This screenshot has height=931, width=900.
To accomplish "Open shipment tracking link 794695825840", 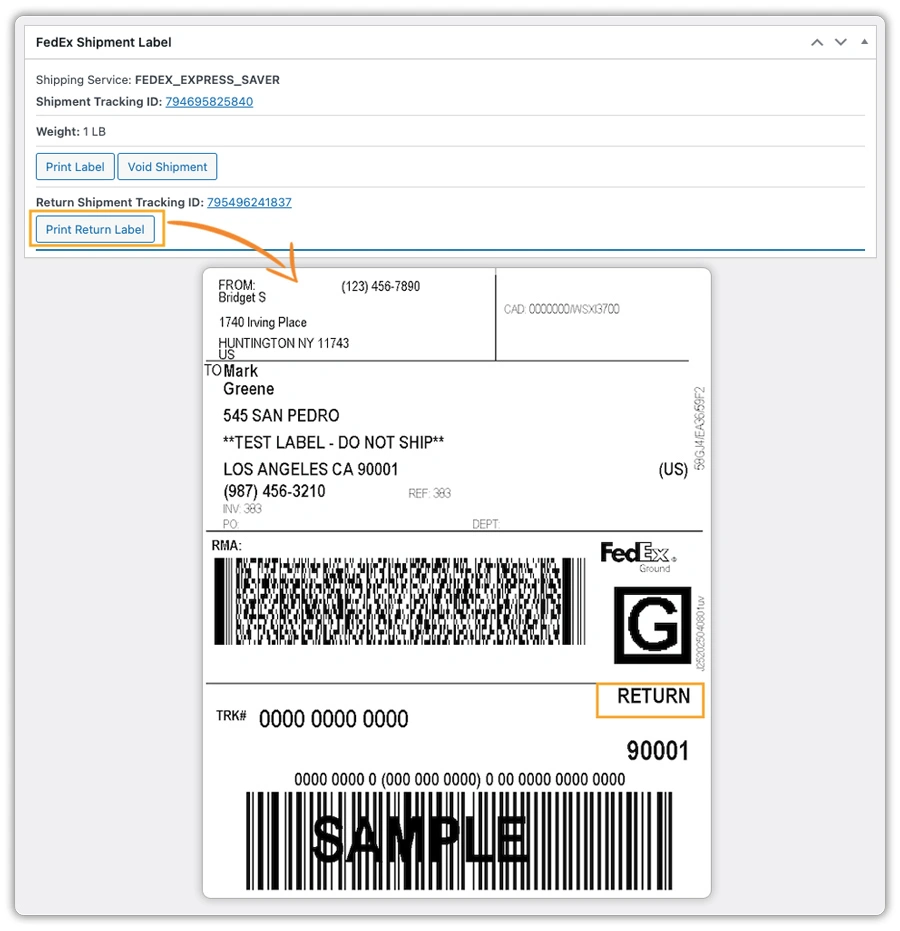I will point(208,101).
